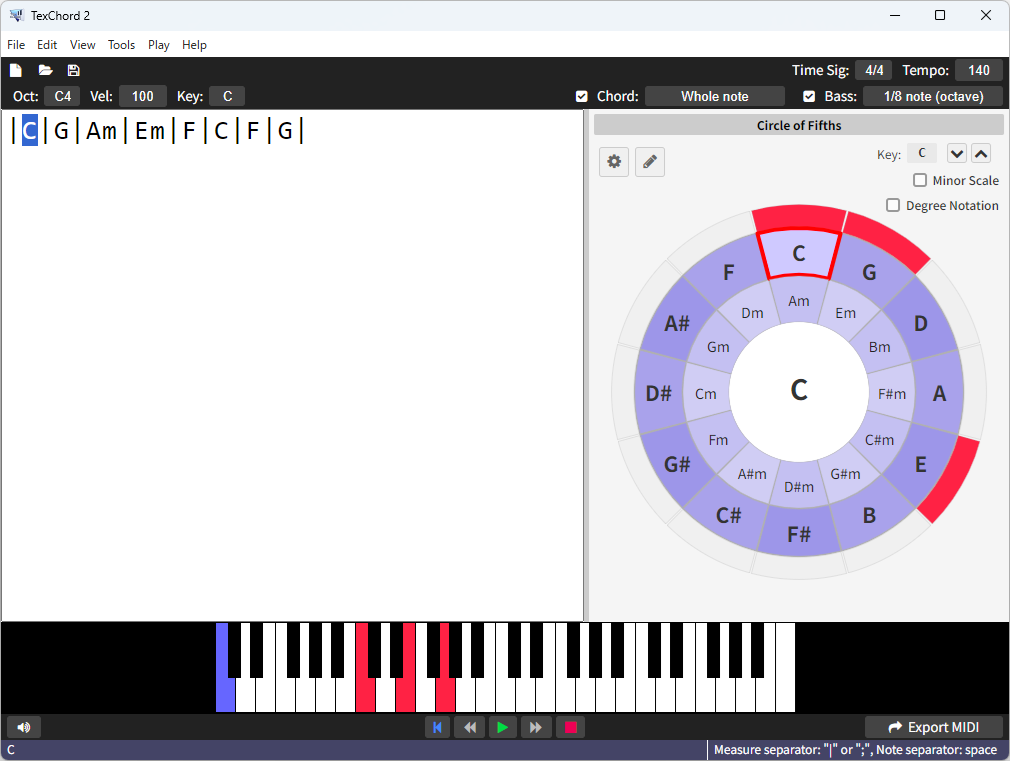Click the TexChord 2 app icon in the title bar
The height and width of the screenshot is (761, 1010).
(x=17, y=15)
